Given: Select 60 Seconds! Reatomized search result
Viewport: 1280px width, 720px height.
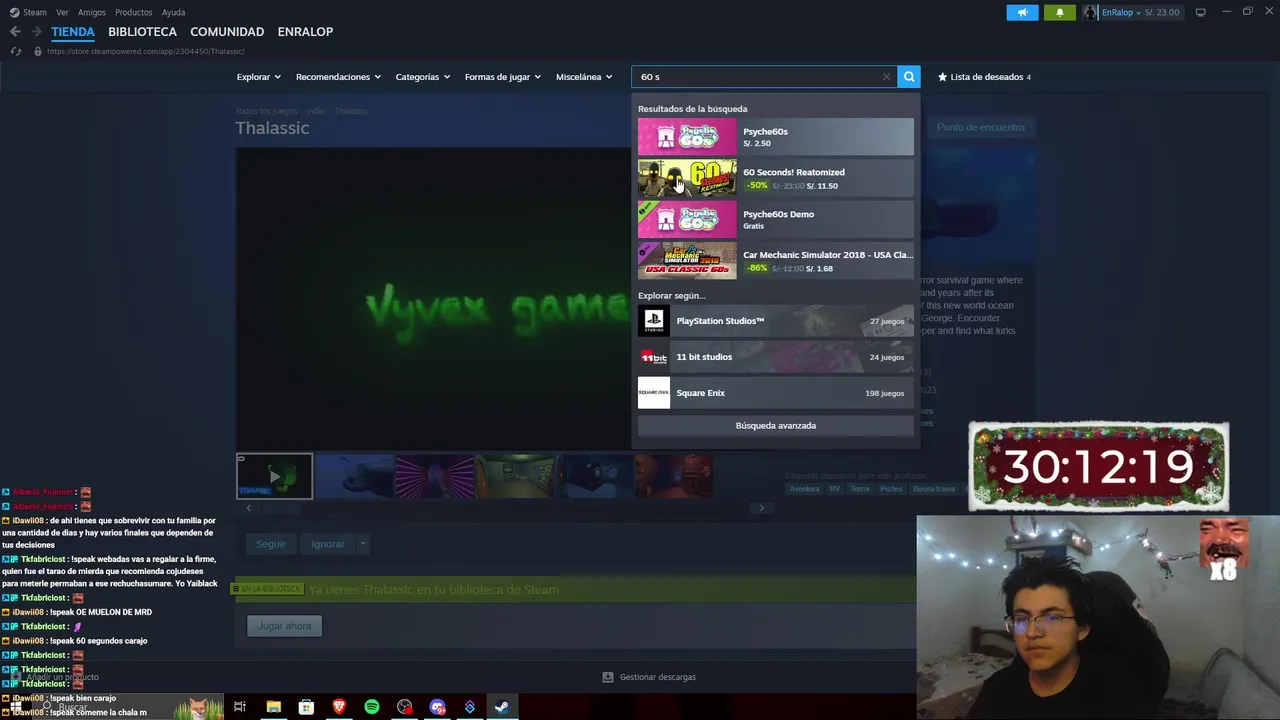Looking at the screenshot, I should point(775,178).
